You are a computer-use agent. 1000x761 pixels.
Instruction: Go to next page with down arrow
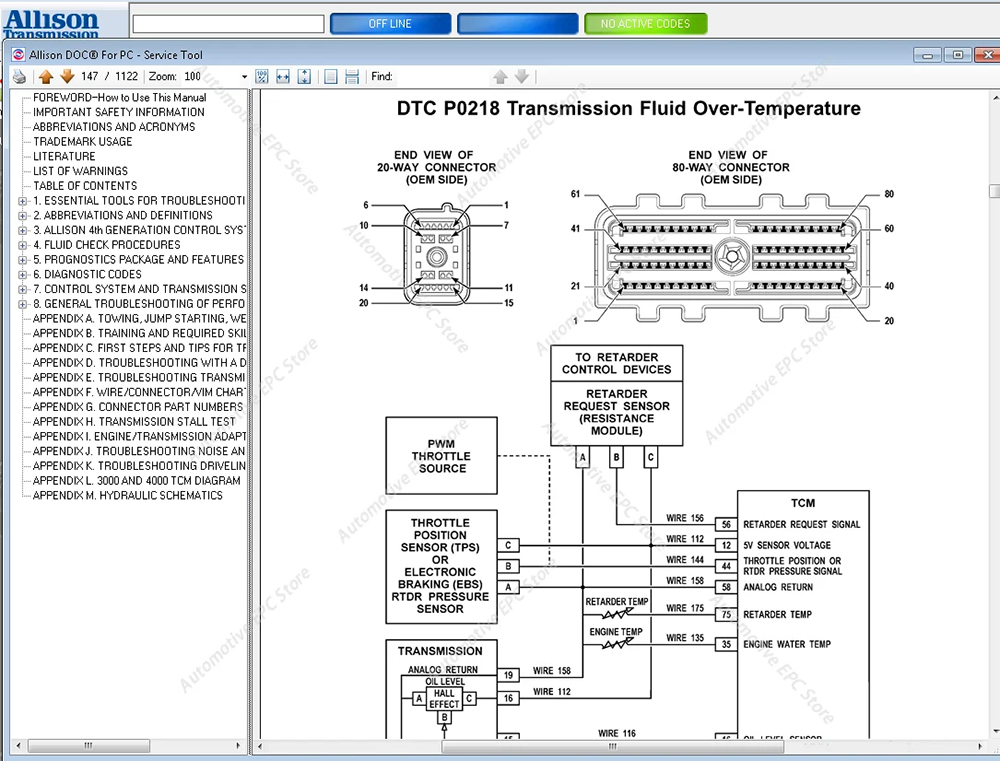[x=67, y=76]
